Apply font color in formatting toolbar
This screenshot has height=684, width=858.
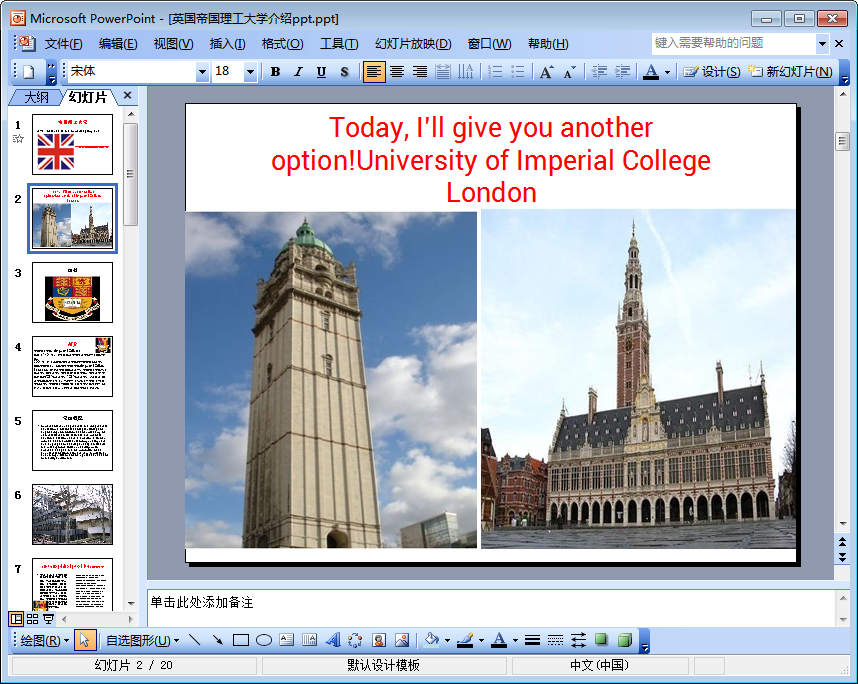(651, 72)
